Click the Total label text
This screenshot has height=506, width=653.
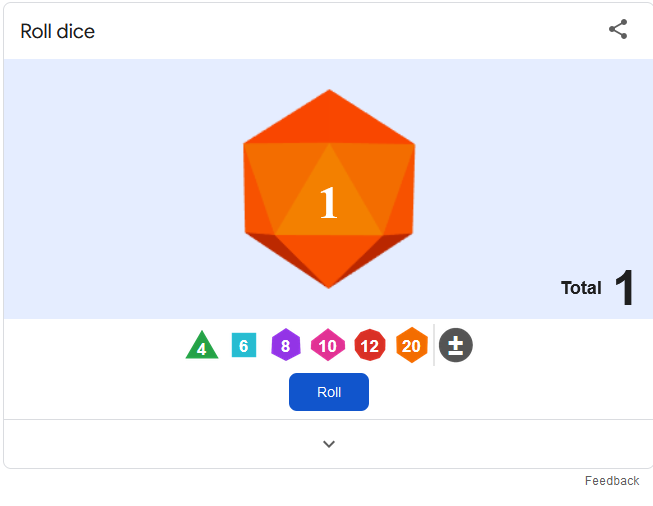(x=581, y=288)
